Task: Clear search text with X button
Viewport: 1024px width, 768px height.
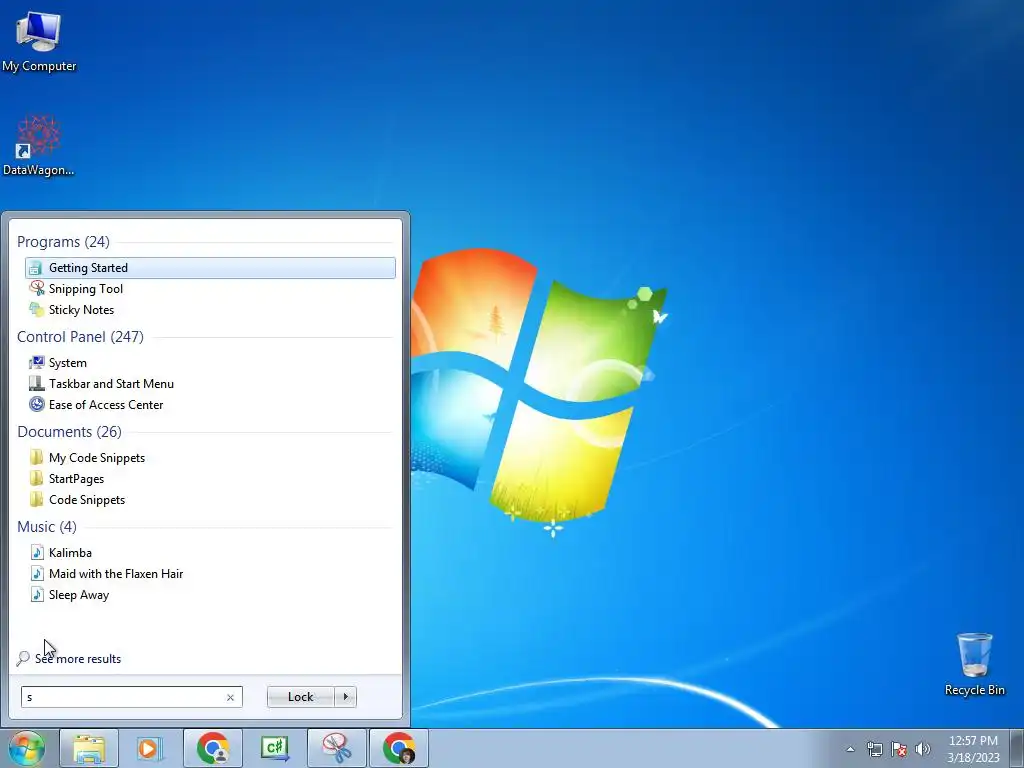Action: [231, 697]
